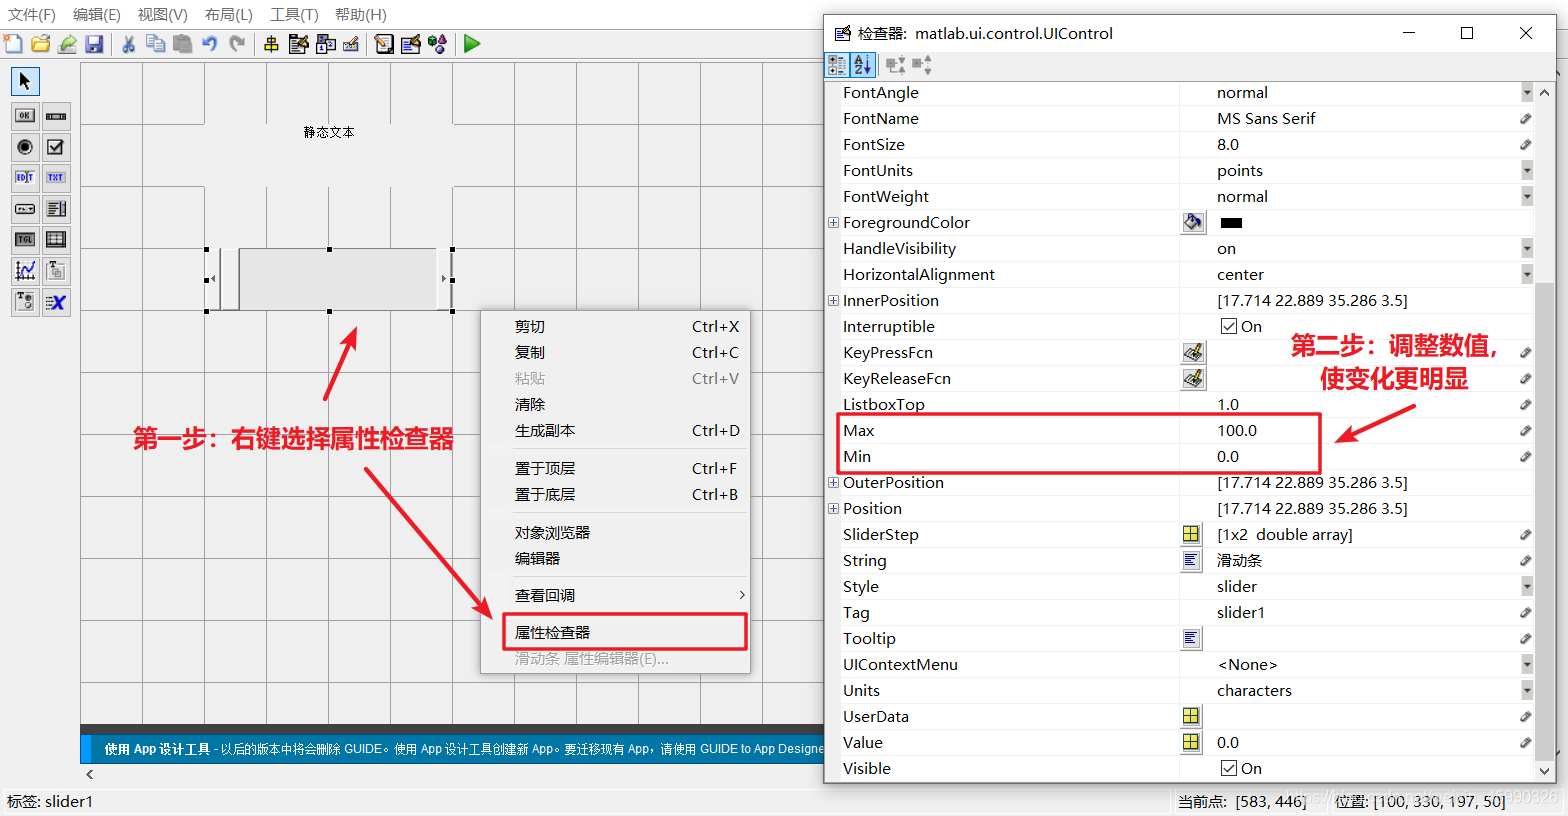Pick the Edit Text component tool

25,178
